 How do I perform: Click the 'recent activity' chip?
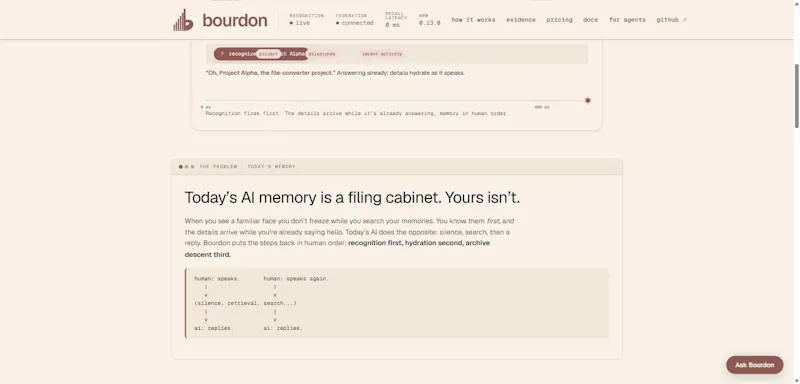(382, 54)
